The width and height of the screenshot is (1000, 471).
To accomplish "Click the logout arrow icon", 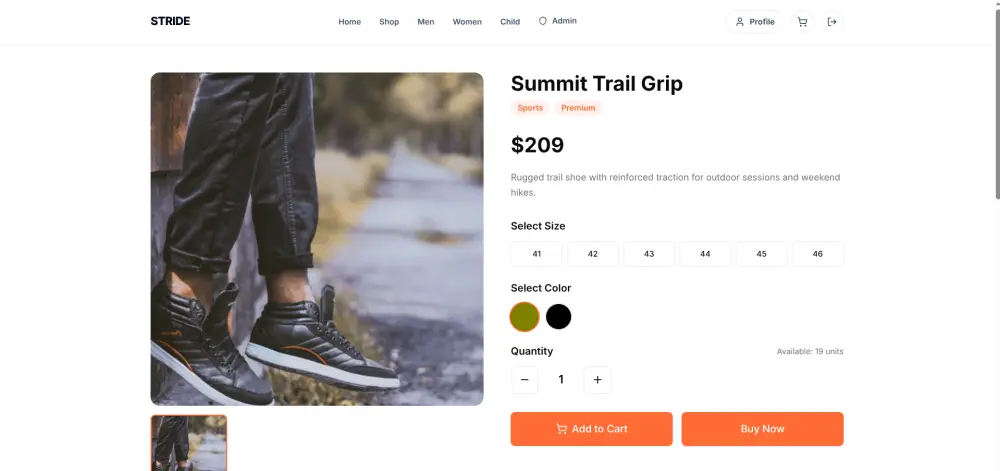I will tap(832, 22).
